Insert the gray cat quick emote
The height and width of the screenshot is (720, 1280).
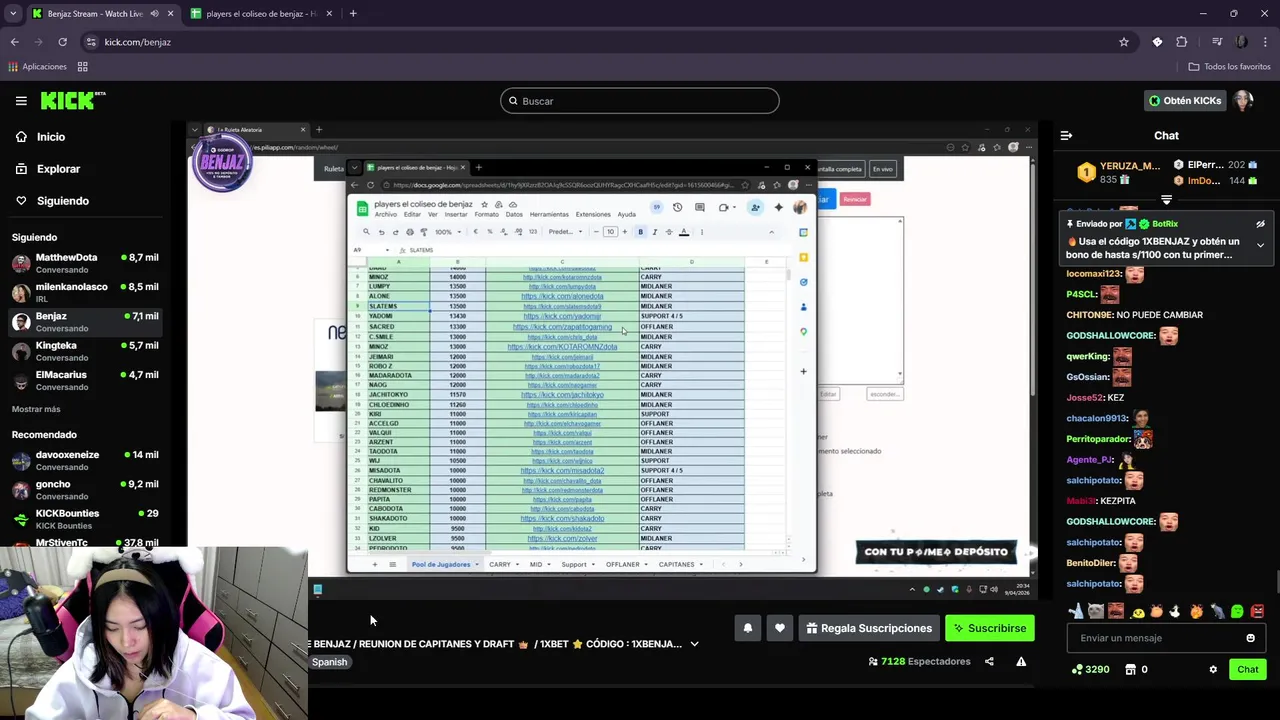pos(1096,611)
